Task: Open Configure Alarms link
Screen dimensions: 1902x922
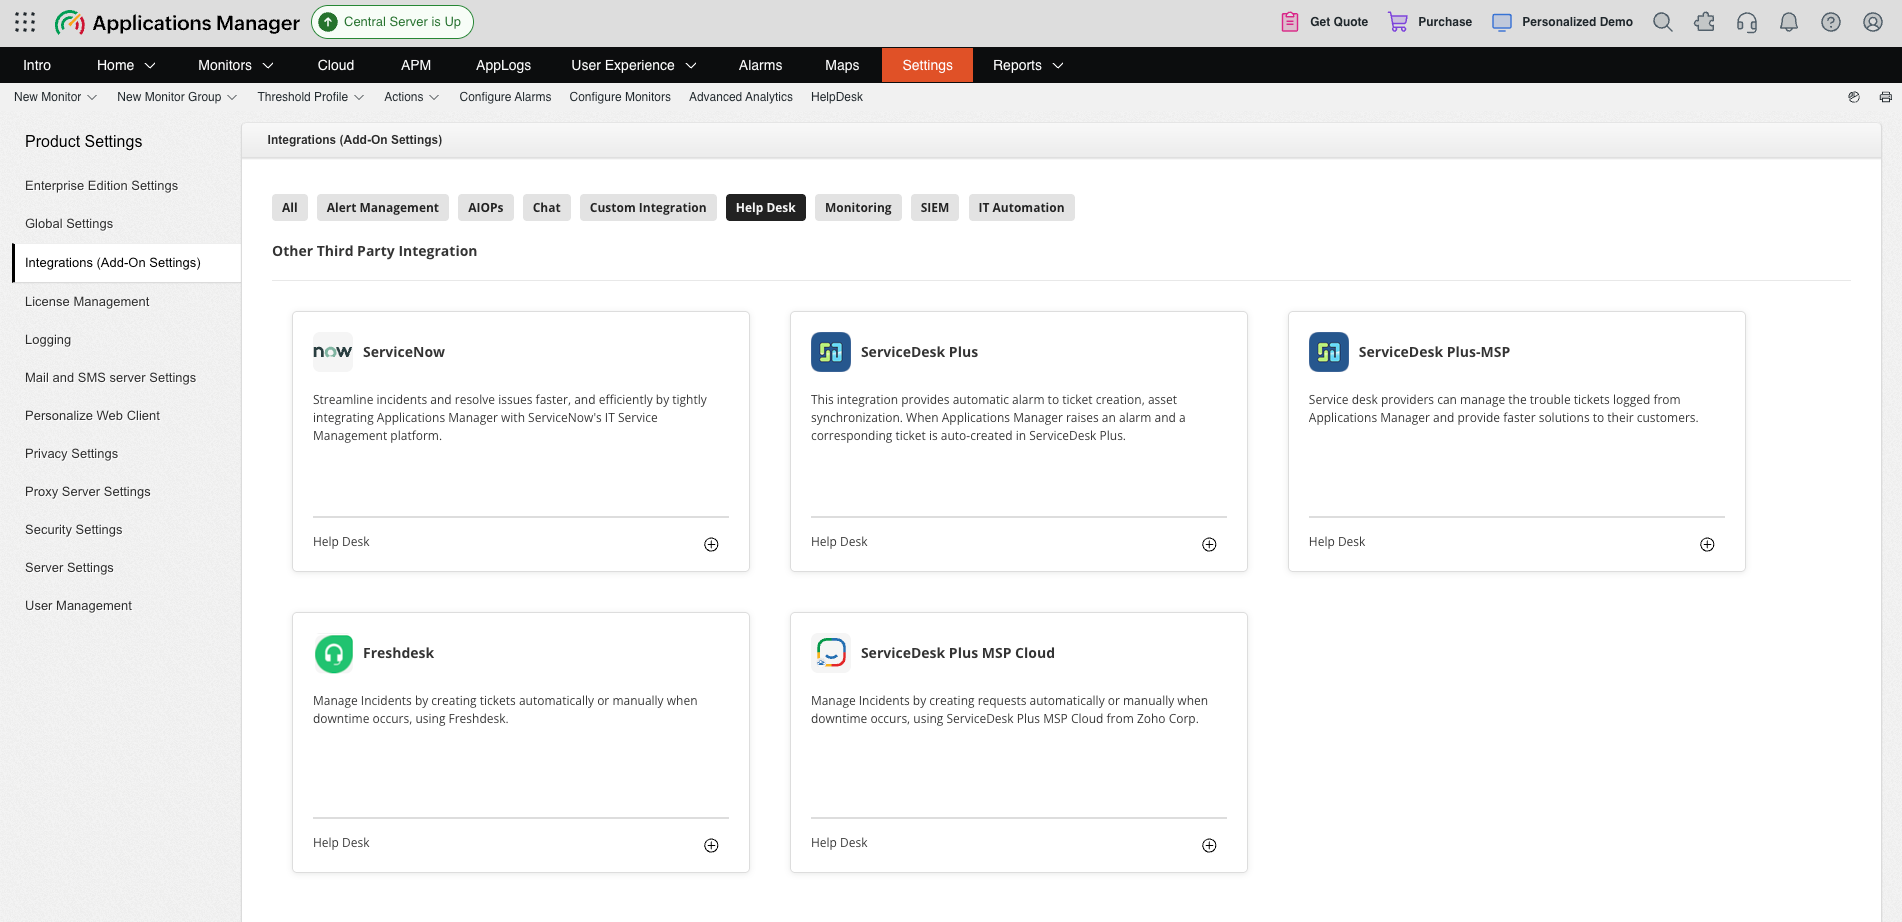Action: pyautogui.click(x=505, y=97)
